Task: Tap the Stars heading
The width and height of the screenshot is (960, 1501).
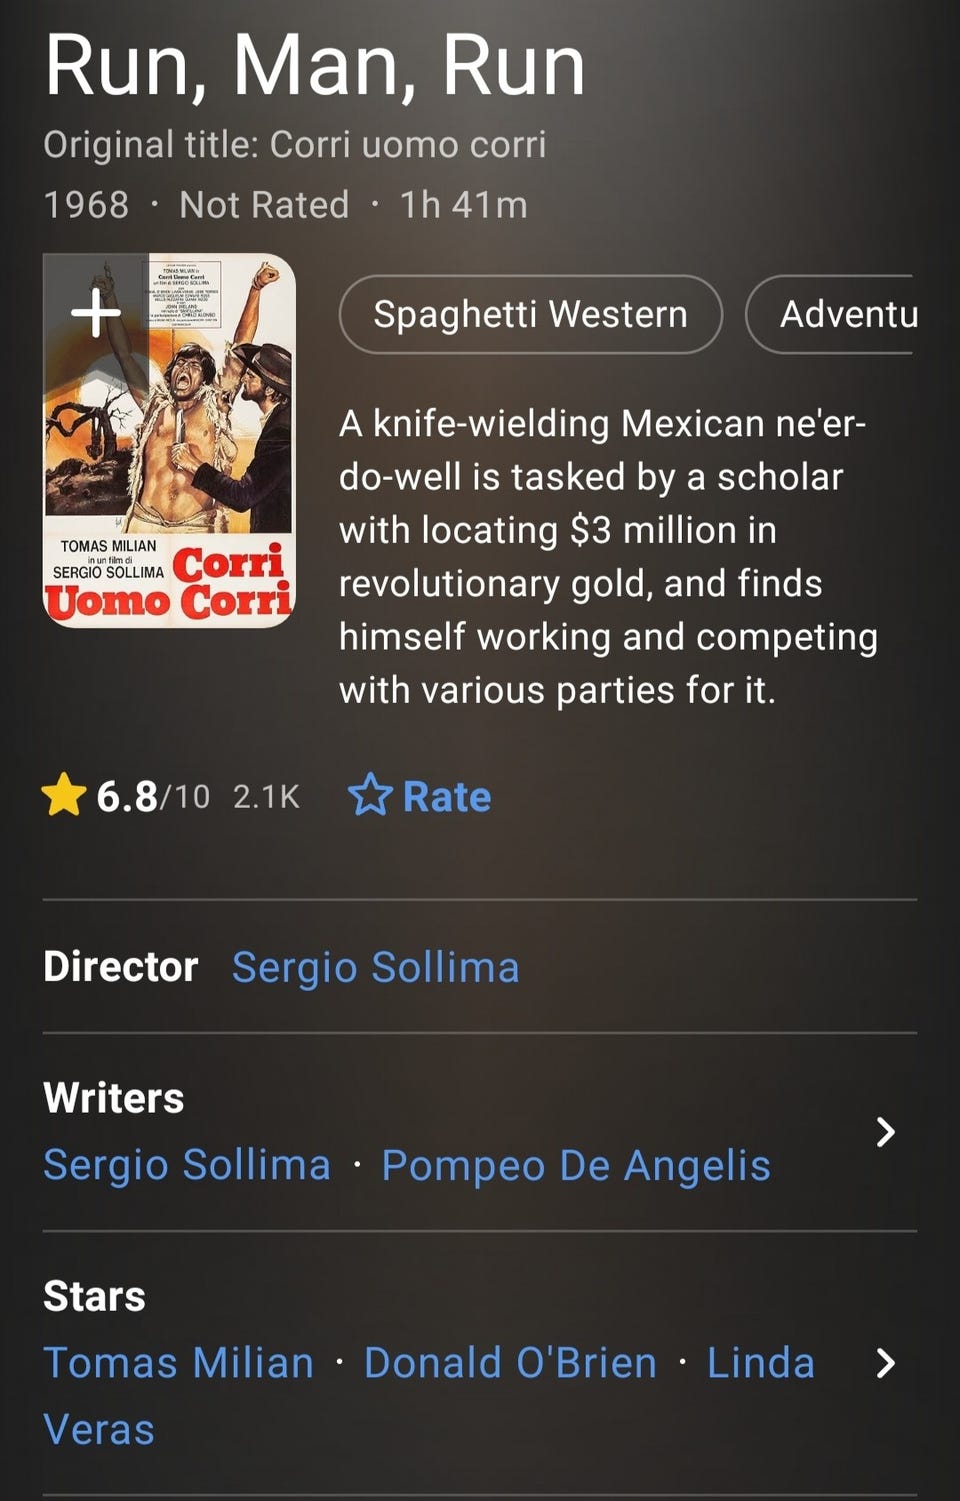Action: point(95,1296)
